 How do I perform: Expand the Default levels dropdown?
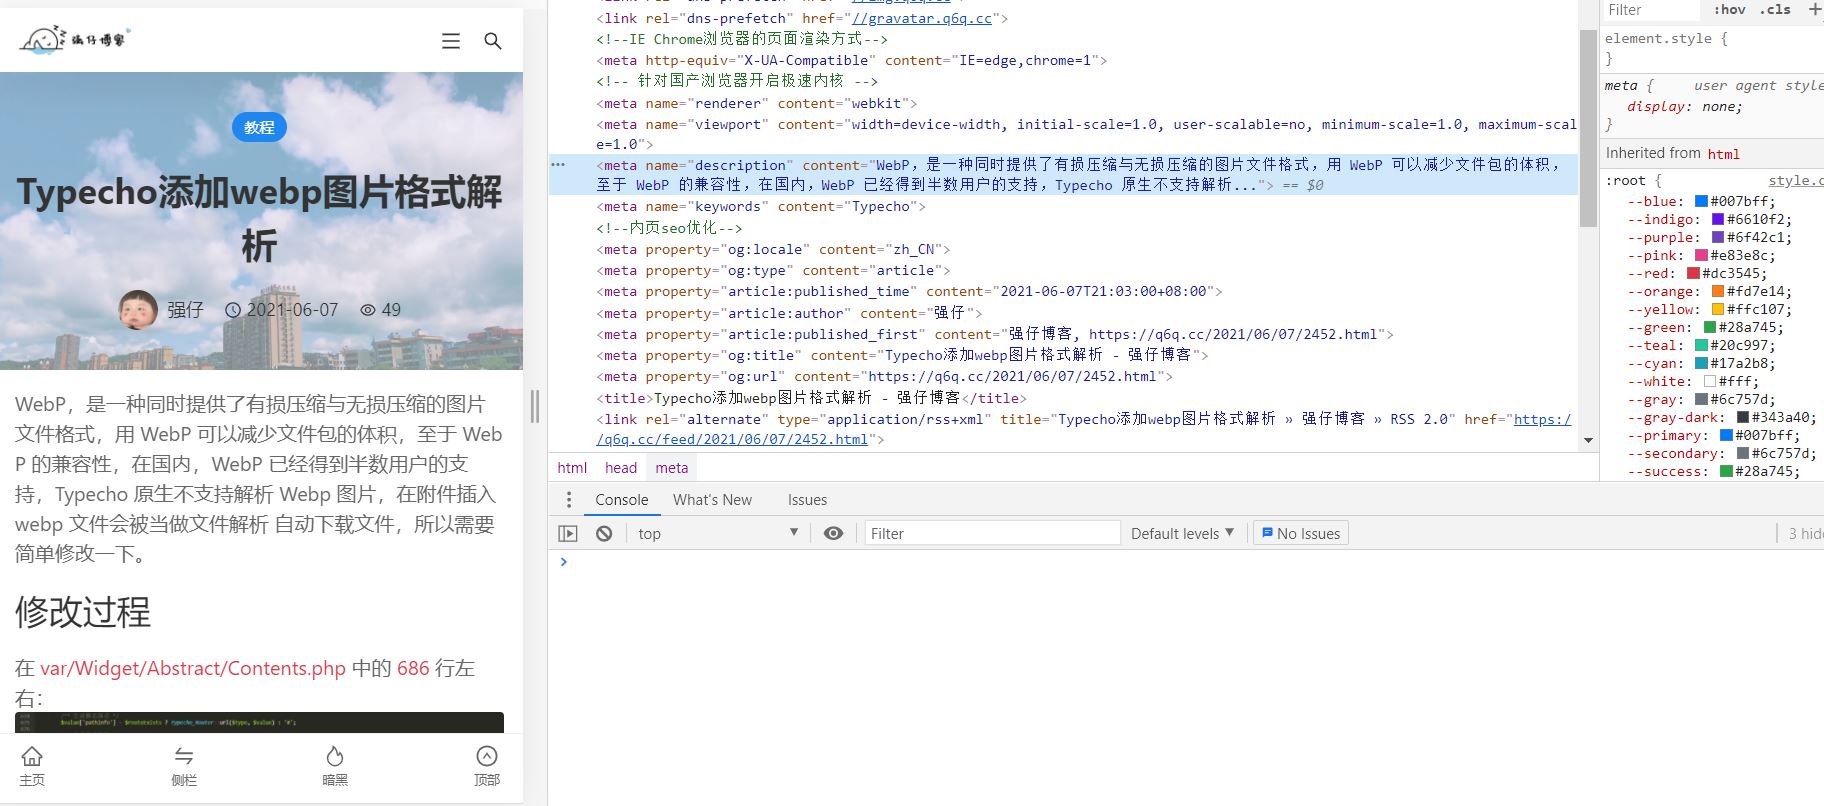pos(1182,534)
